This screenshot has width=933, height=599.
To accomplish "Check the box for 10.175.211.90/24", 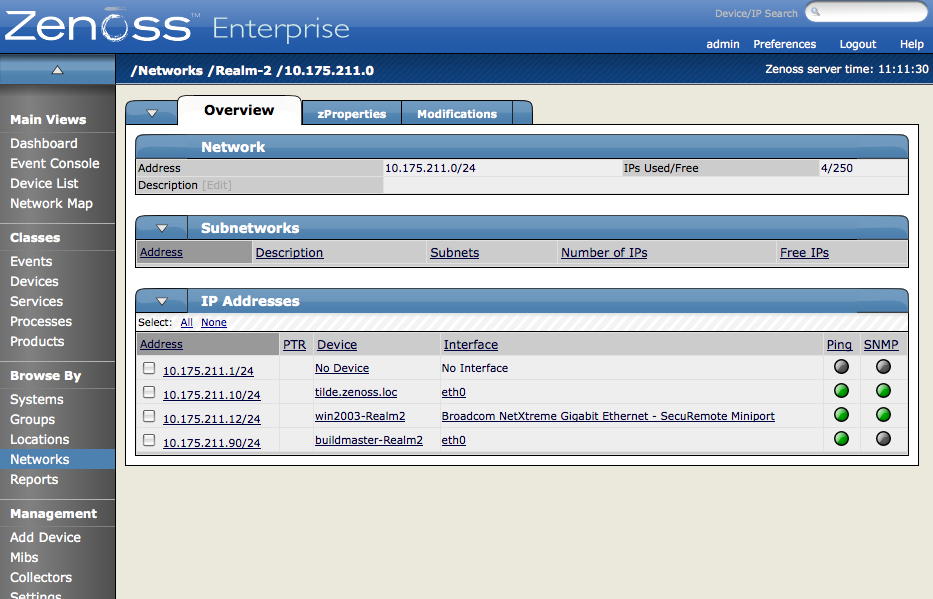I will tap(149, 440).
